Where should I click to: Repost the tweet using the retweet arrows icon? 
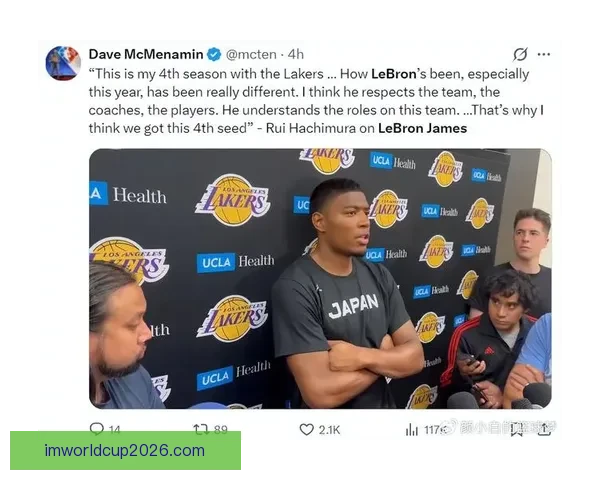201,429
